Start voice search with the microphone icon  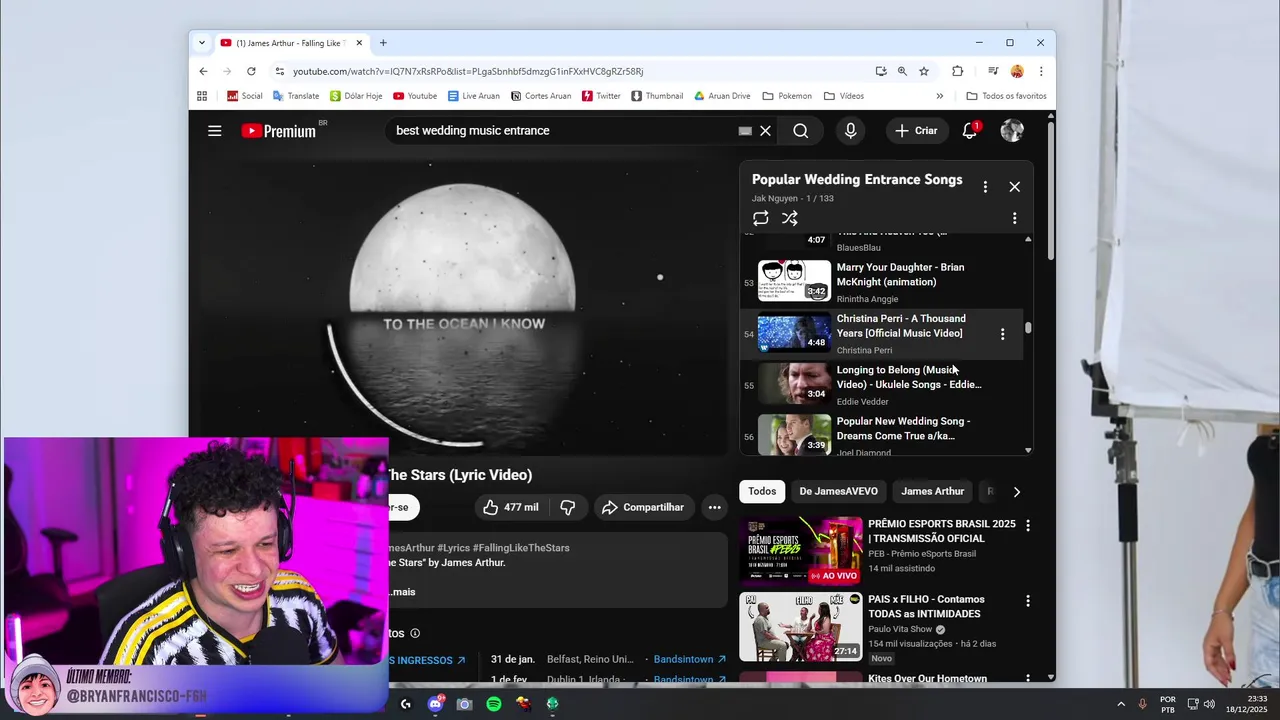850,131
